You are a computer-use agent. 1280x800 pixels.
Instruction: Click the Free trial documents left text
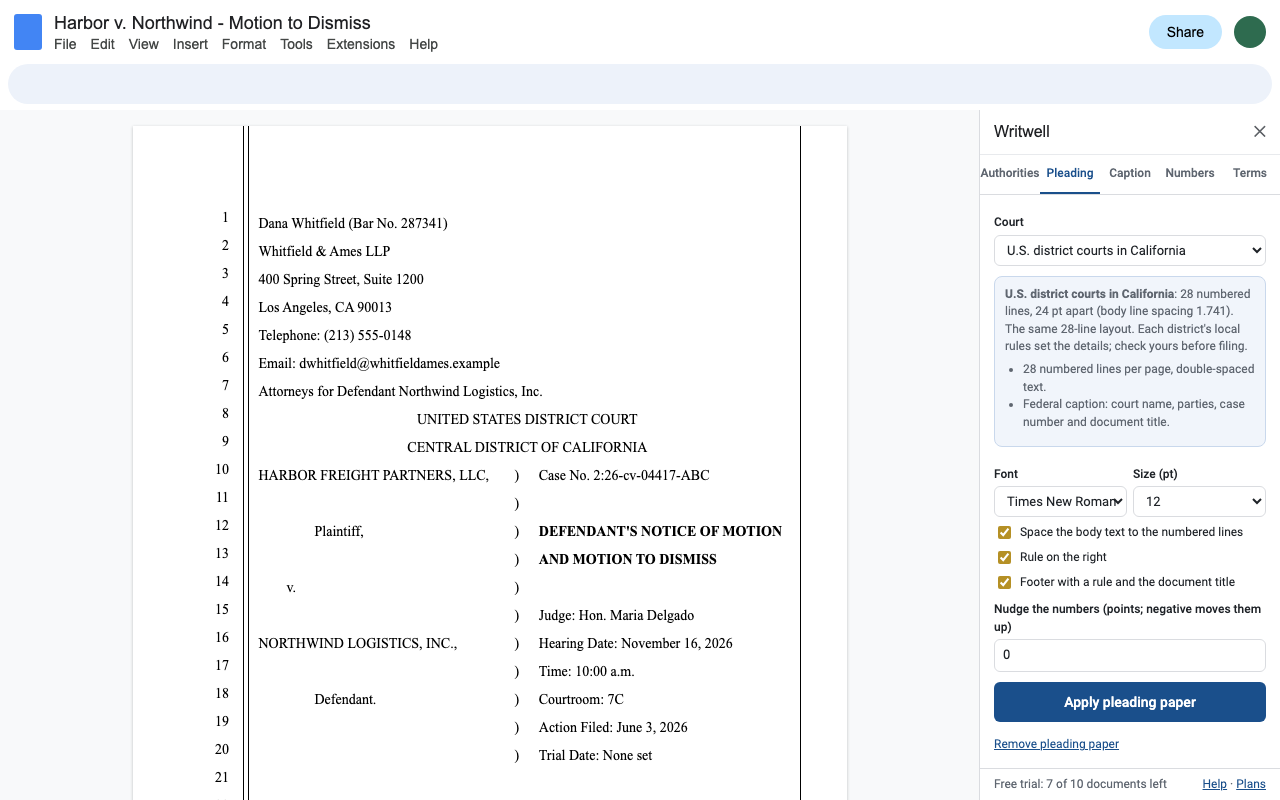tap(1080, 784)
